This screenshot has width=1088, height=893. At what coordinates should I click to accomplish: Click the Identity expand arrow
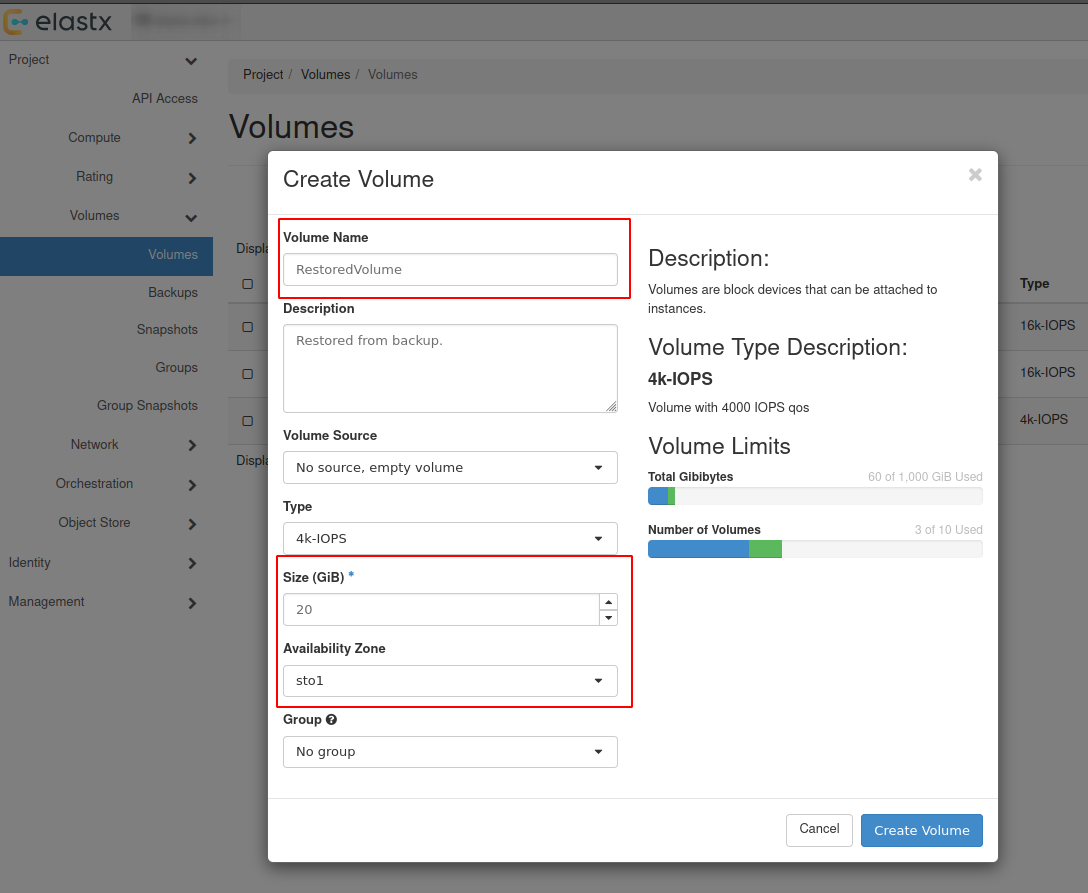coord(192,563)
